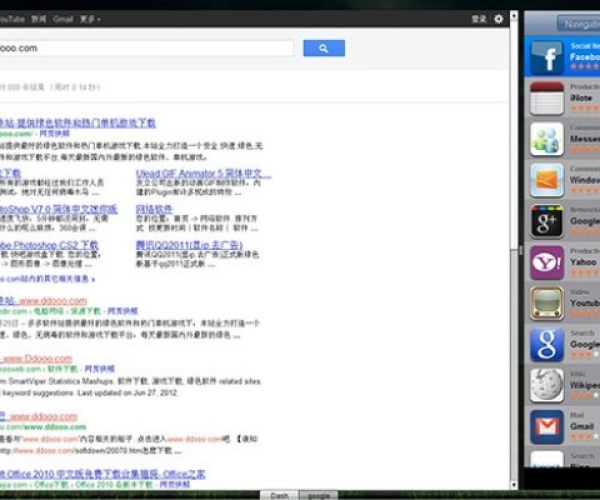Open the Google+ app icon
Screen dimensions: 600x500
click(x=546, y=222)
